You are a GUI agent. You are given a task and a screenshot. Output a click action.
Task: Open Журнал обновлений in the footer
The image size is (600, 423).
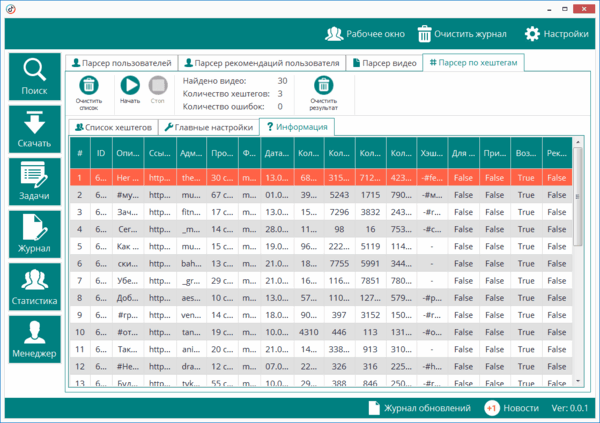[x=420, y=408]
